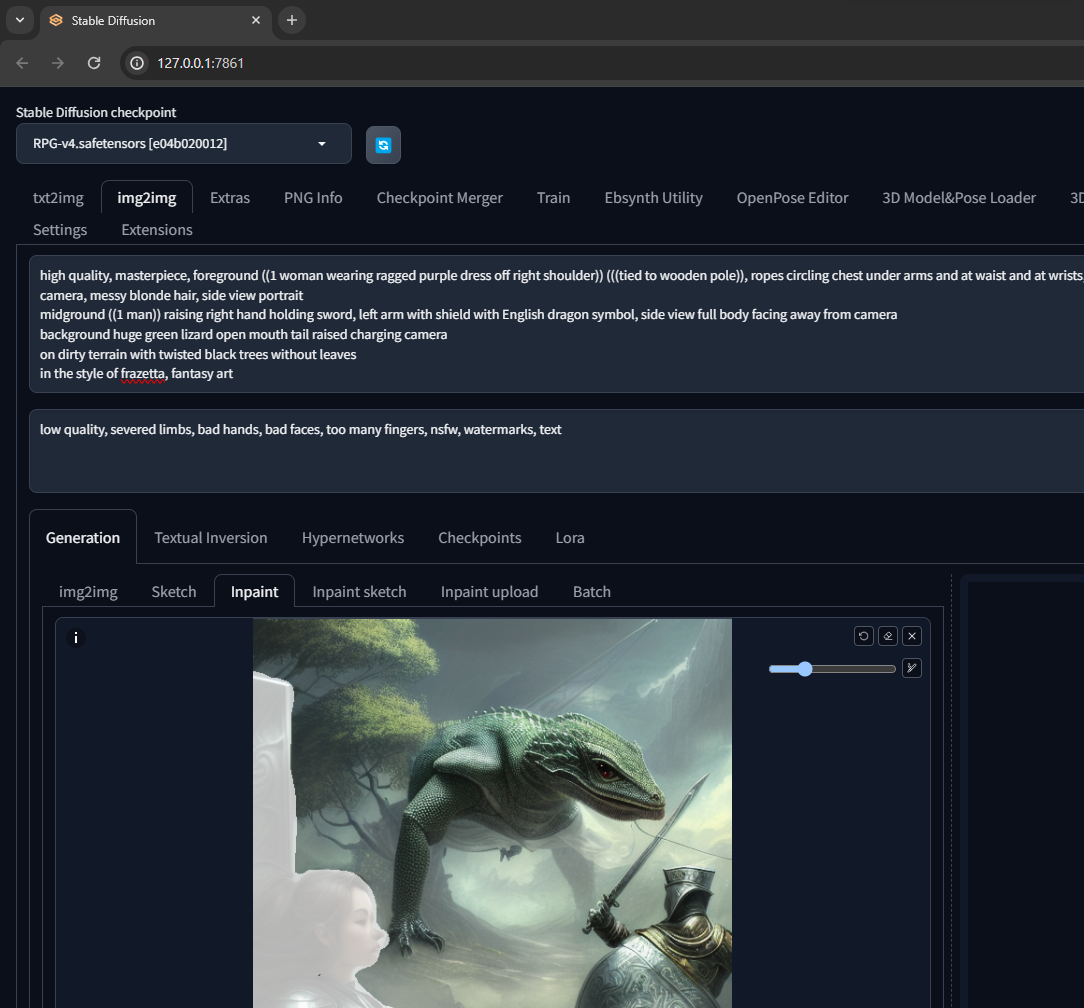The image size is (1084, 1008).
Task: Click the misspelled word frazetta in prompt
Action: [x=143, y=374]
